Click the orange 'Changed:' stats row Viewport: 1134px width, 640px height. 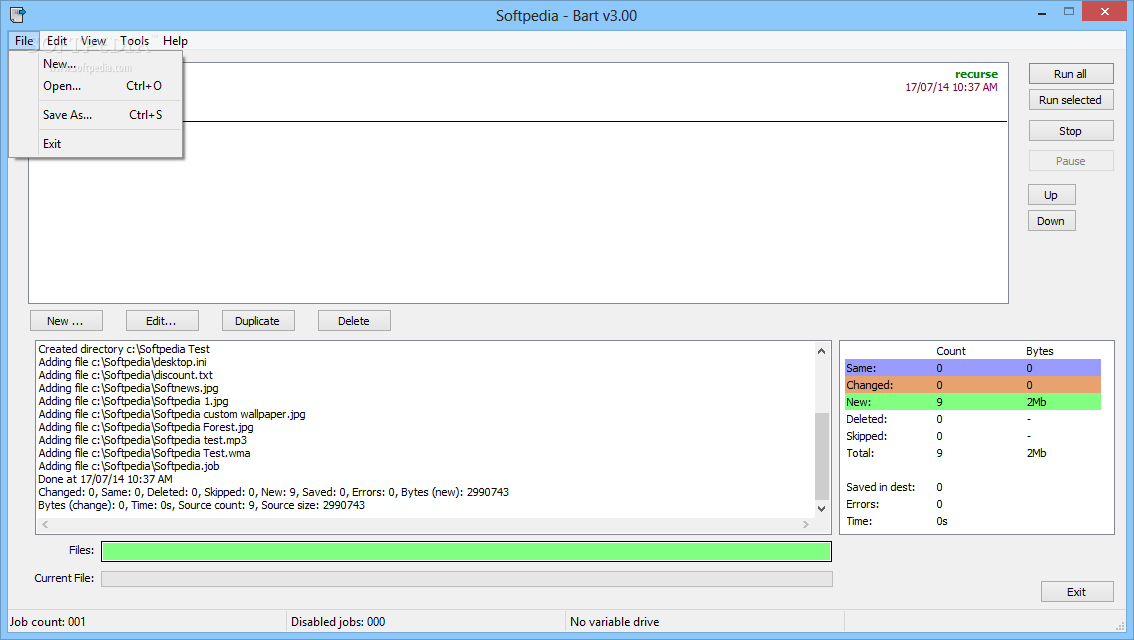pos(973,385)
